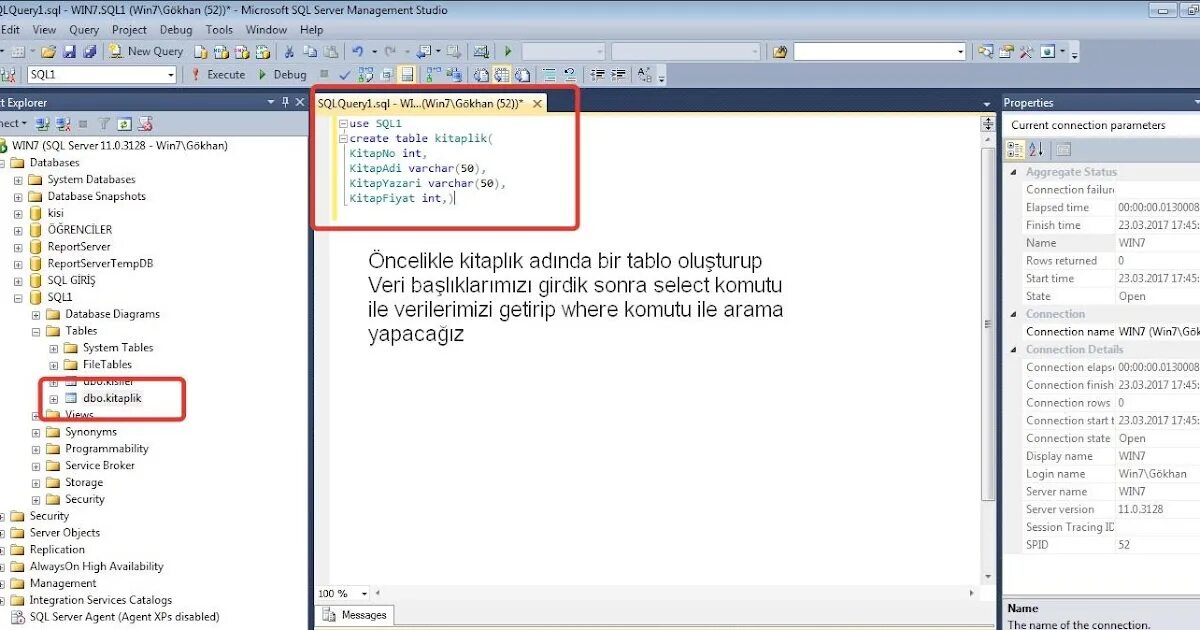The width and height of the screenshot is (1200, 630).
Task: Open the Query menu
Action: pyautogui.click(x=84, y=30)
